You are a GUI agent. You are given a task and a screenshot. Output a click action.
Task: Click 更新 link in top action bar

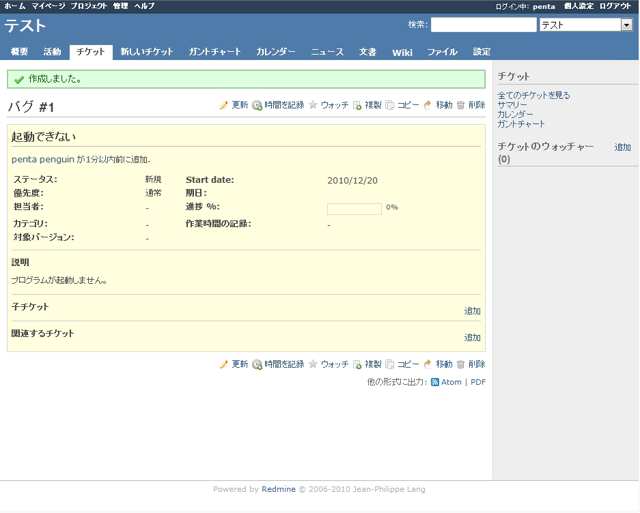[240, 105]
